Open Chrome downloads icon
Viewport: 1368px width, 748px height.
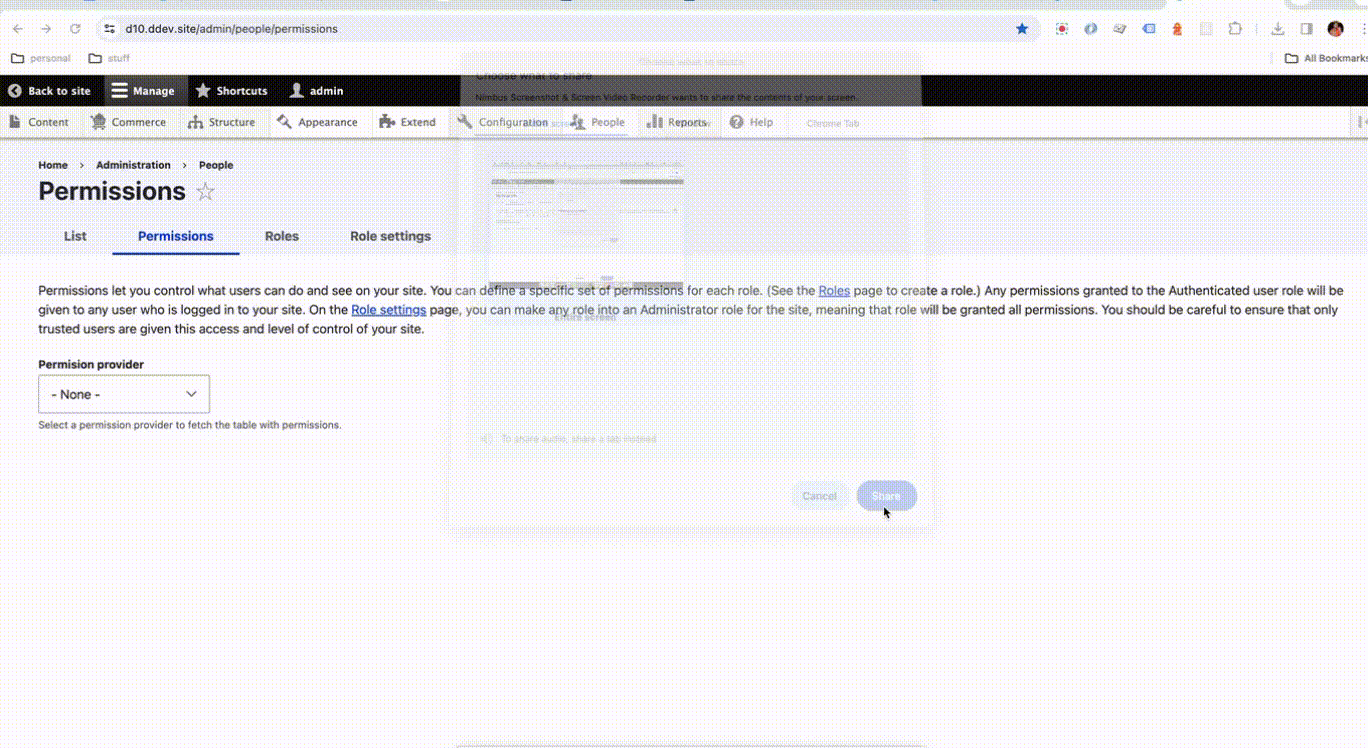point(1277,29)
